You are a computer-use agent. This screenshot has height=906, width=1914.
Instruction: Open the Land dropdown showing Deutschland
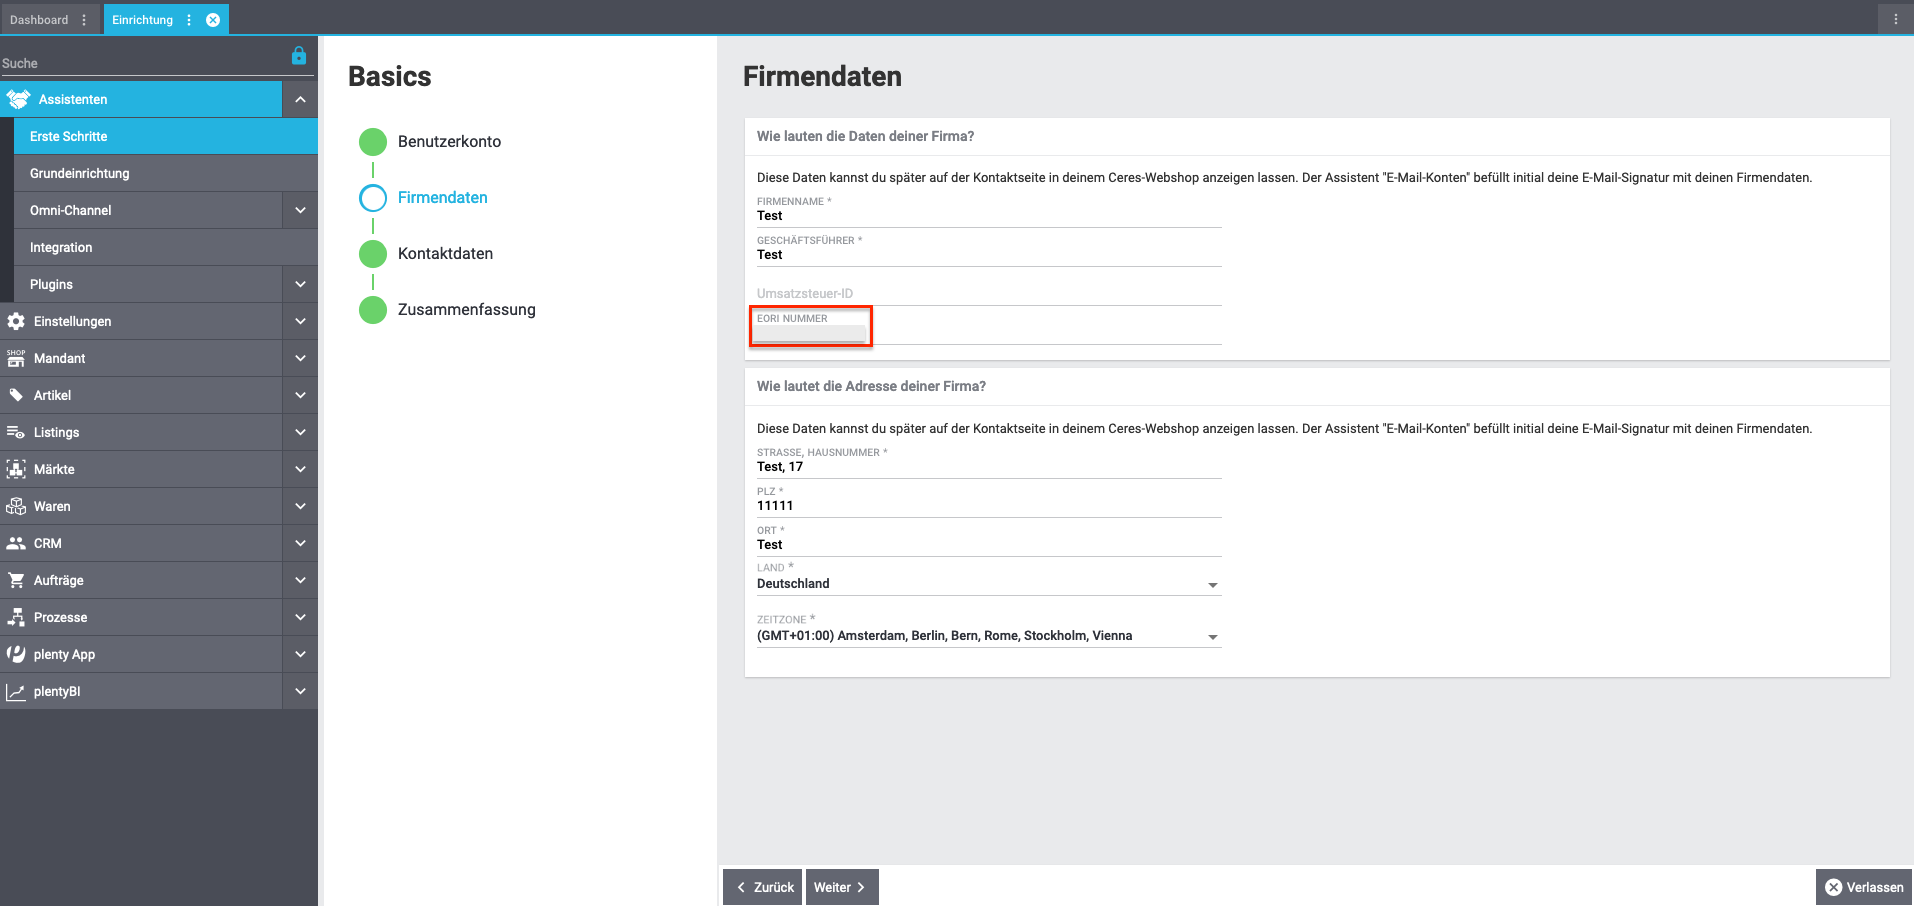(x=1212, y=585)
